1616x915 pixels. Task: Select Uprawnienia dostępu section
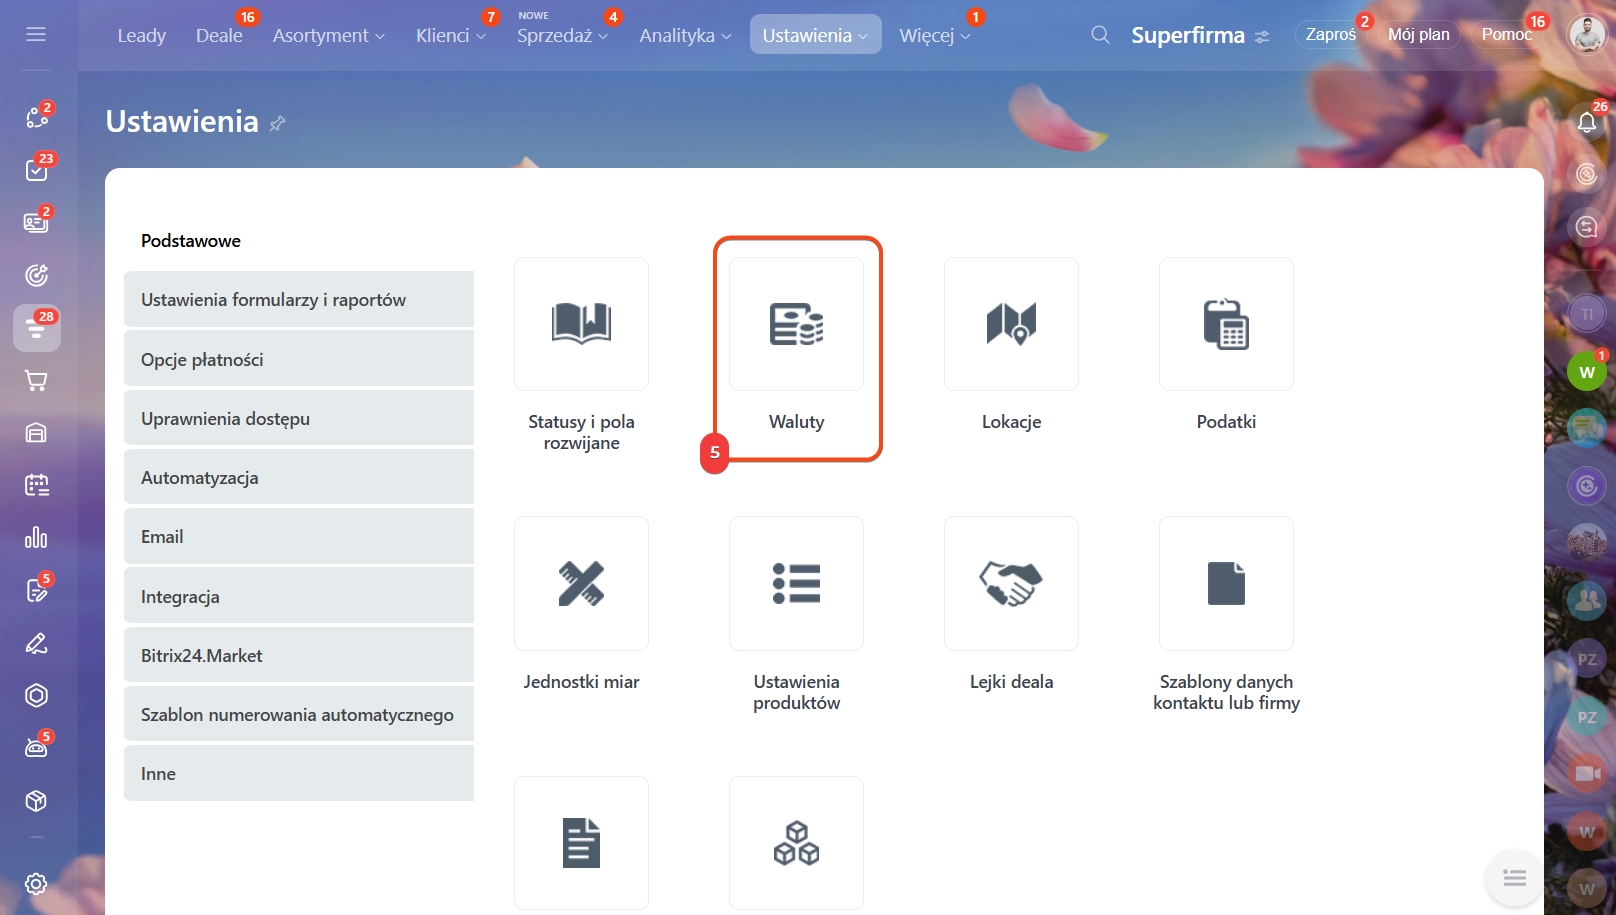299,418
